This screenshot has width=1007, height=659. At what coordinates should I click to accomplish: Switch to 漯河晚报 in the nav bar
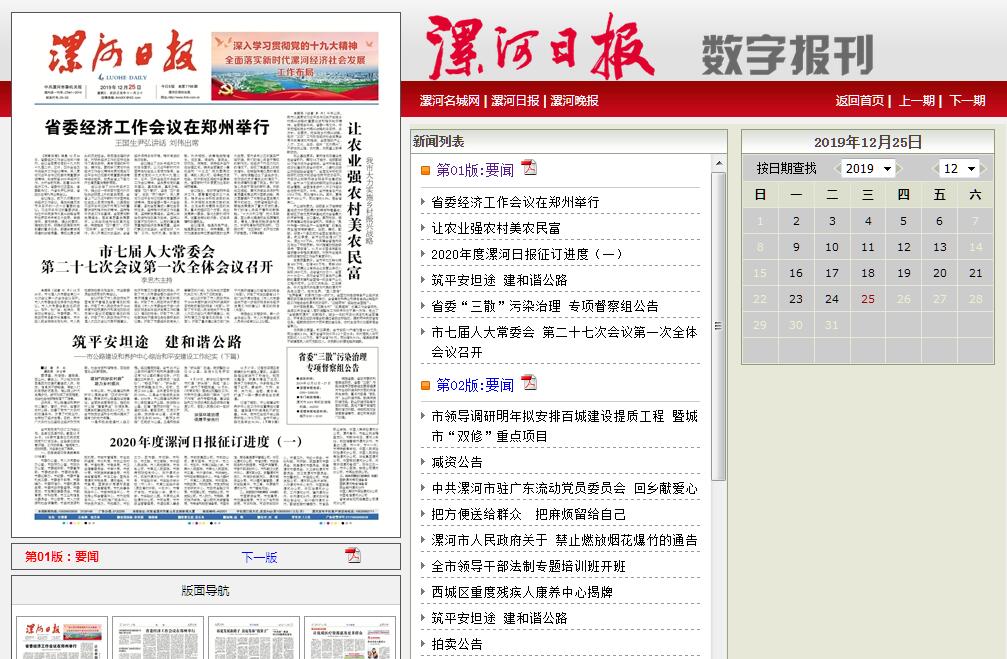574,101
